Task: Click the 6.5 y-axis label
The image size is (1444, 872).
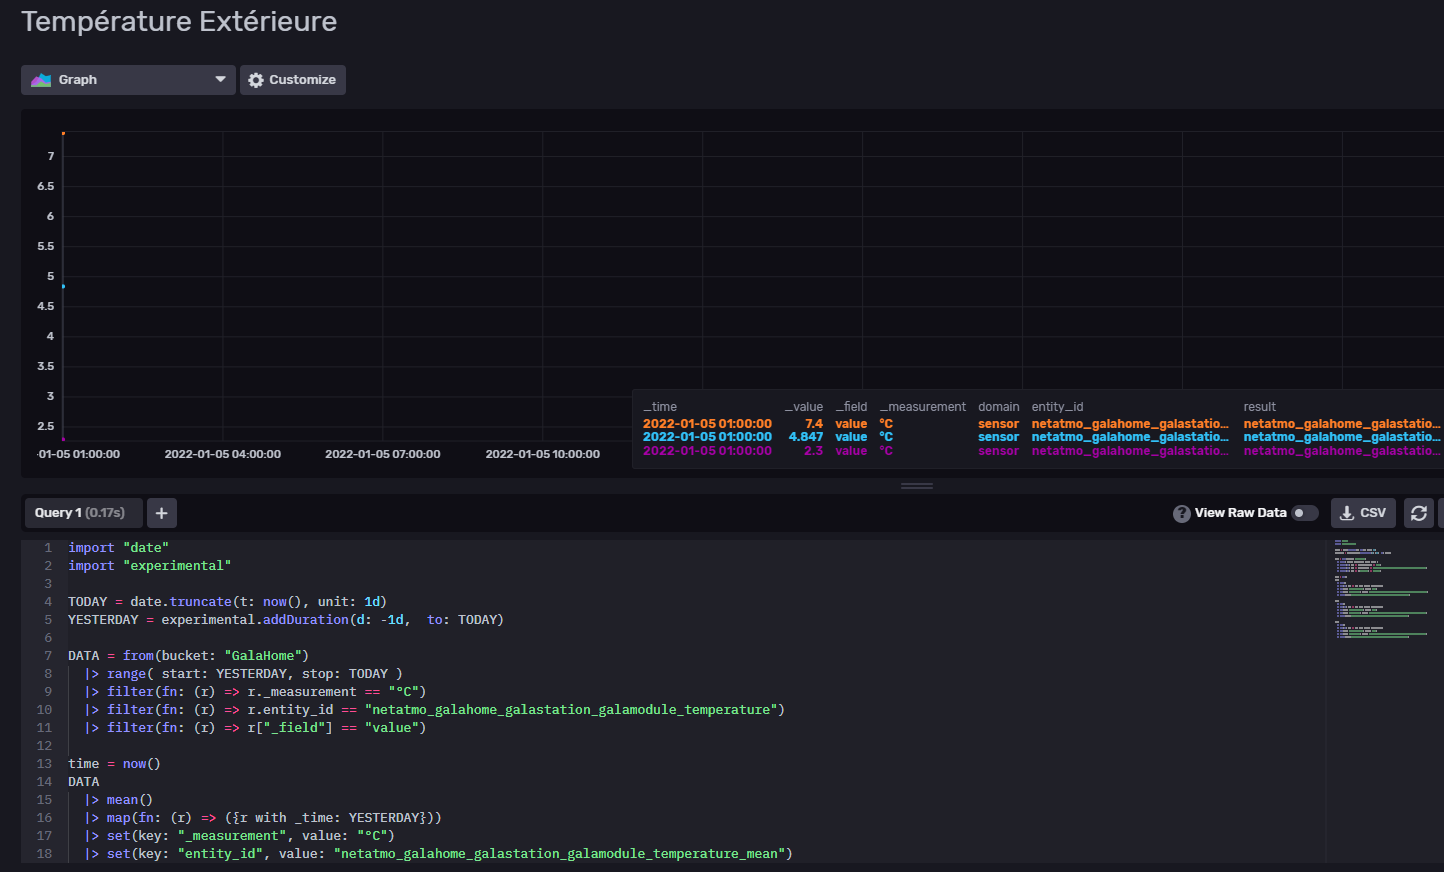Action: [x=46, y=186]
